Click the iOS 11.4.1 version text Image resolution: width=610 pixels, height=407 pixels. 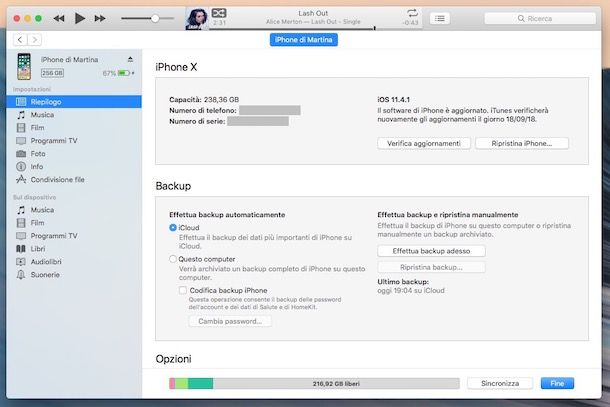(x=393, y=100)
